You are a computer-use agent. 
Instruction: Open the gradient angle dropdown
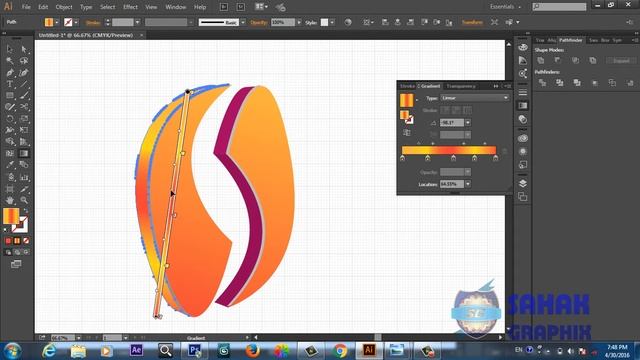(x=468, y=122)
